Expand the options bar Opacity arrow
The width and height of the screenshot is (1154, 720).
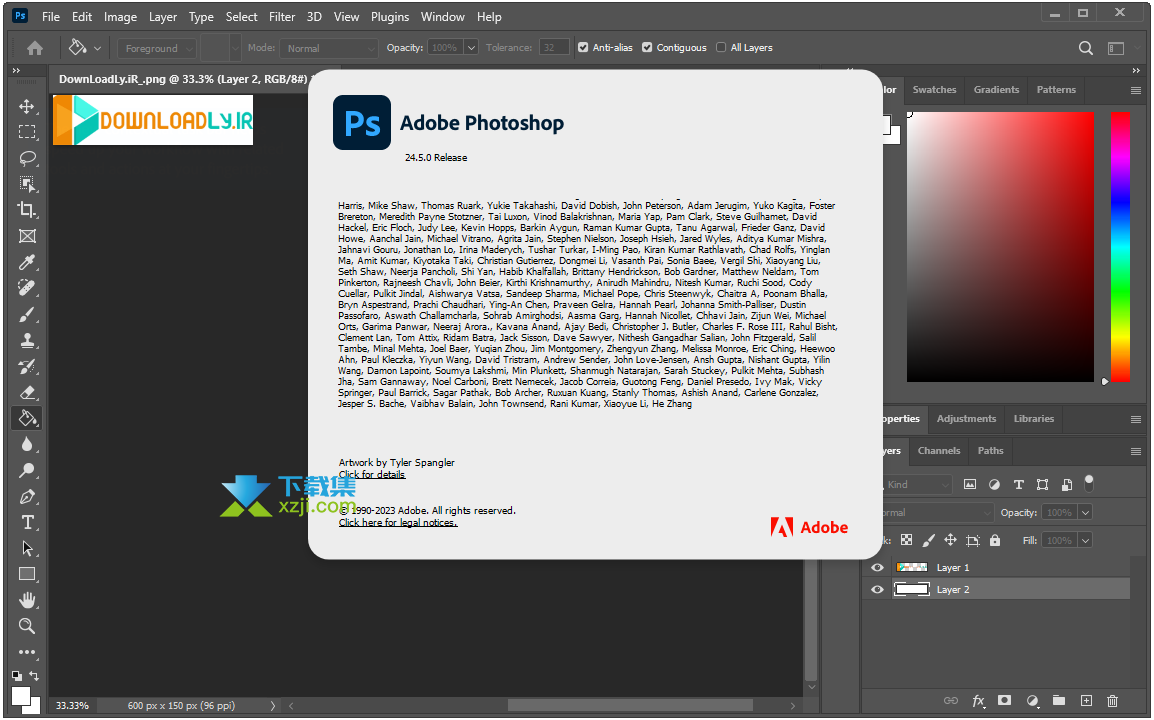[471, 48]
